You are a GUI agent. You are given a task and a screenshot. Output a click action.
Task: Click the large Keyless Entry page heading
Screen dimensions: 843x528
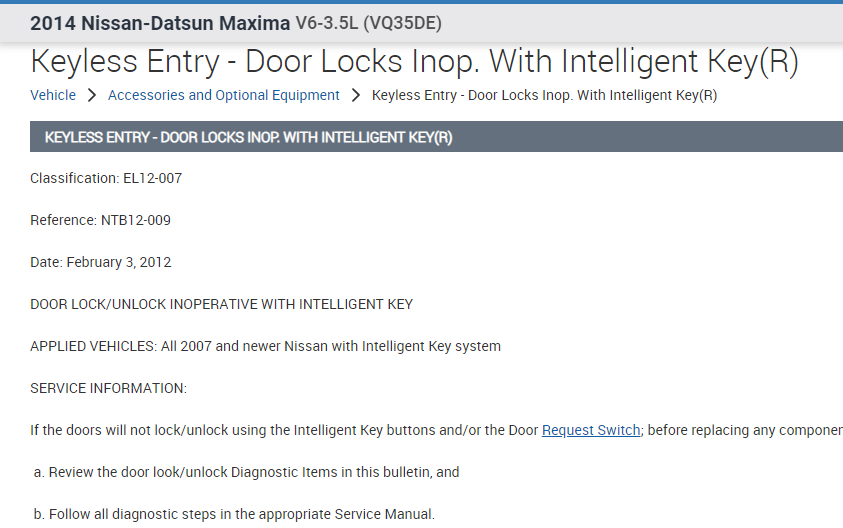[x=414, y=61]
